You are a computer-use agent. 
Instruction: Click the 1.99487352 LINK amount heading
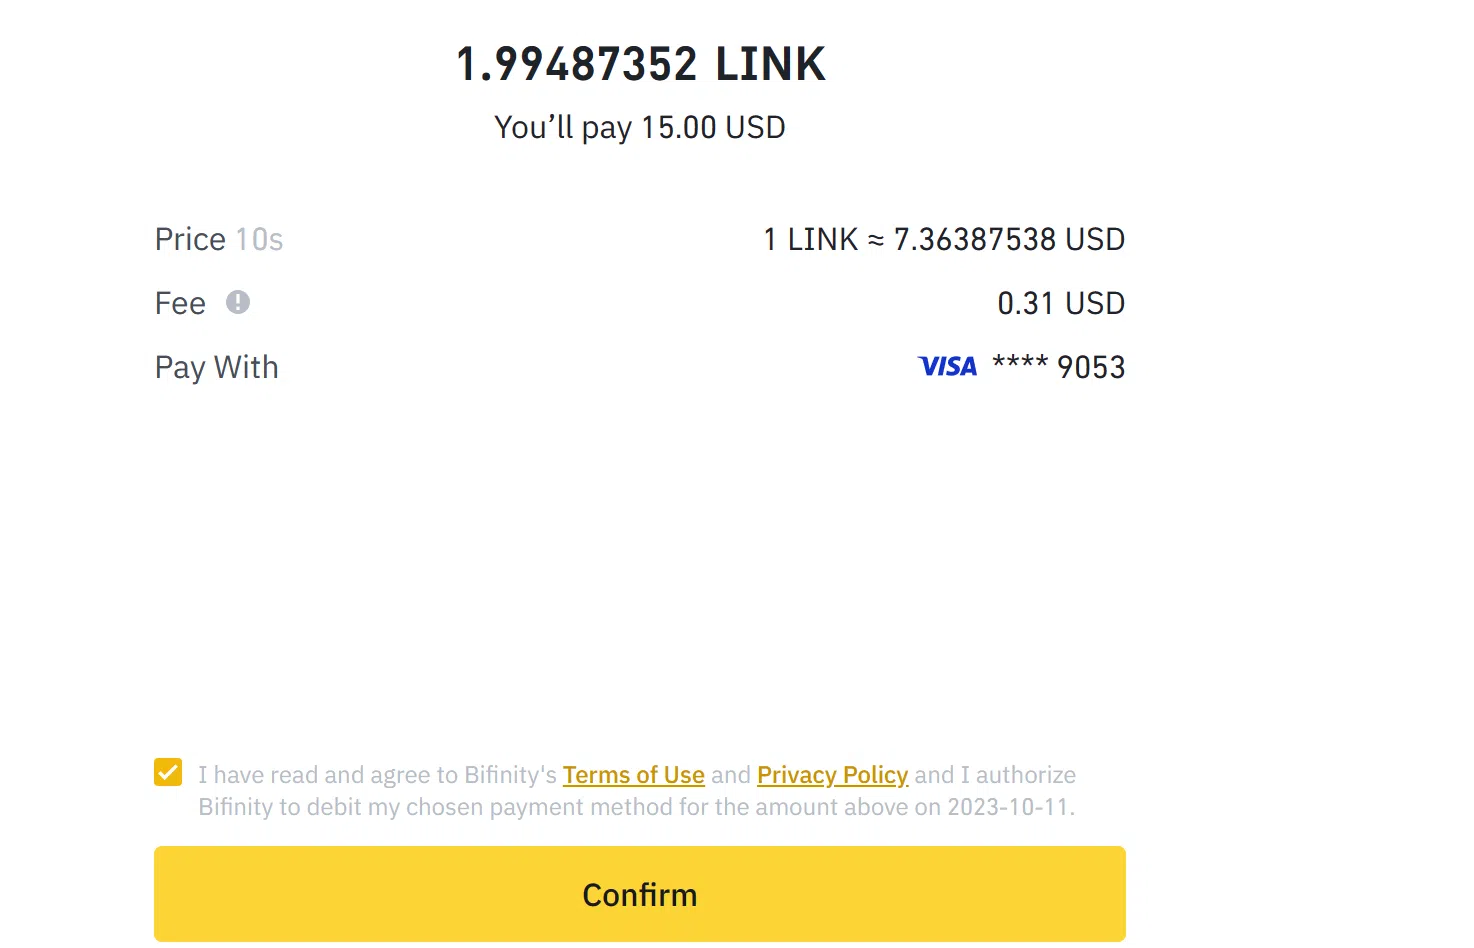tap(640, 65)
